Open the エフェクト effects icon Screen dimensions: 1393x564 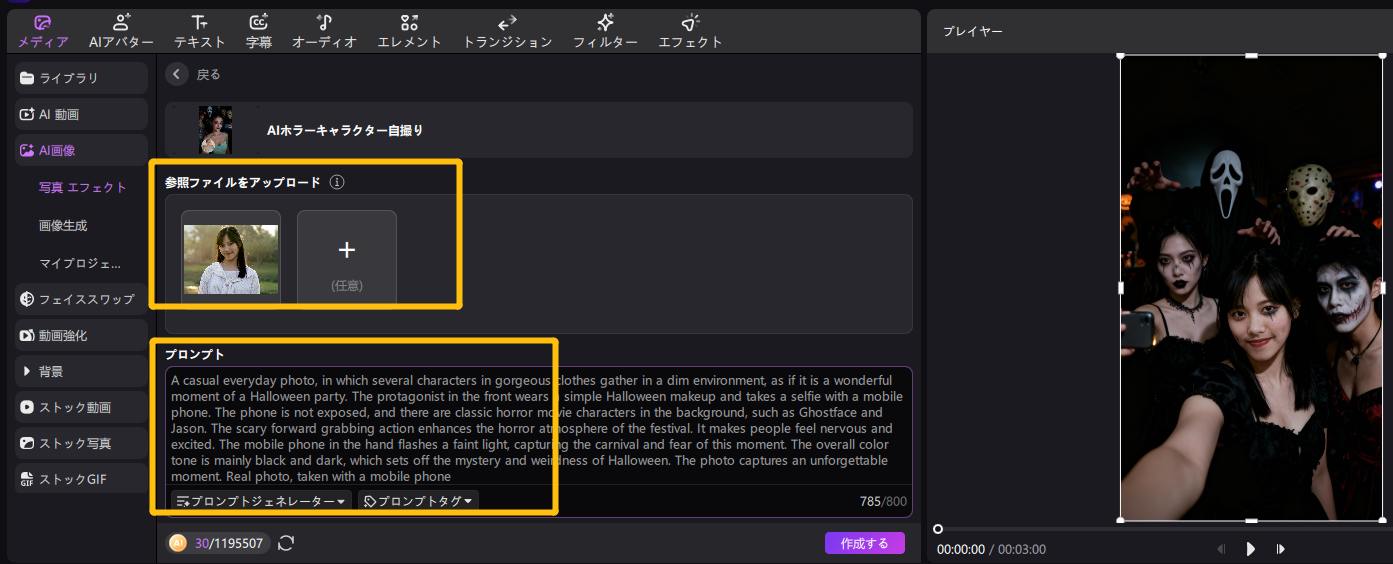click(x=690, y=23)
